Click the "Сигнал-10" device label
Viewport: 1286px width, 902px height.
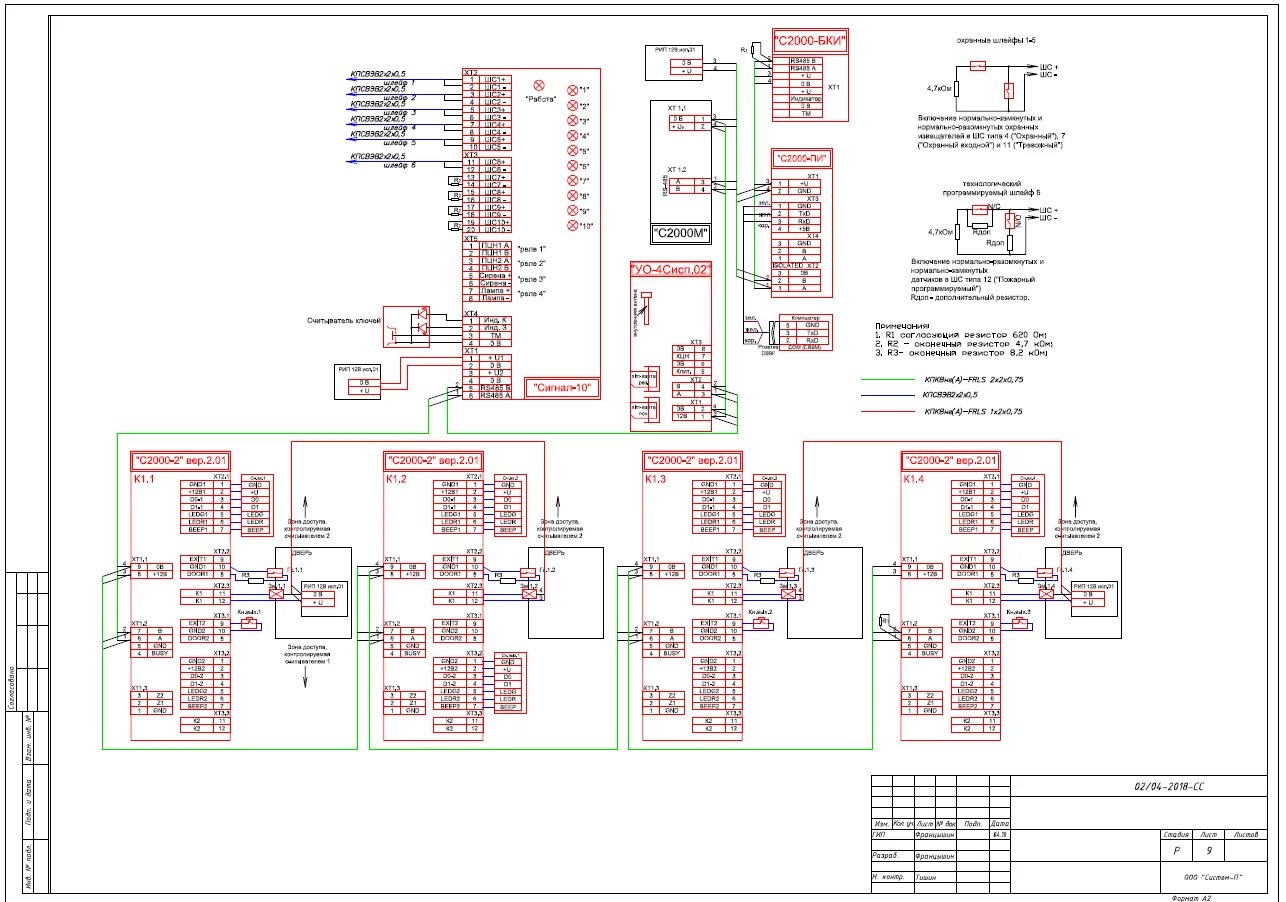(563, 389)
